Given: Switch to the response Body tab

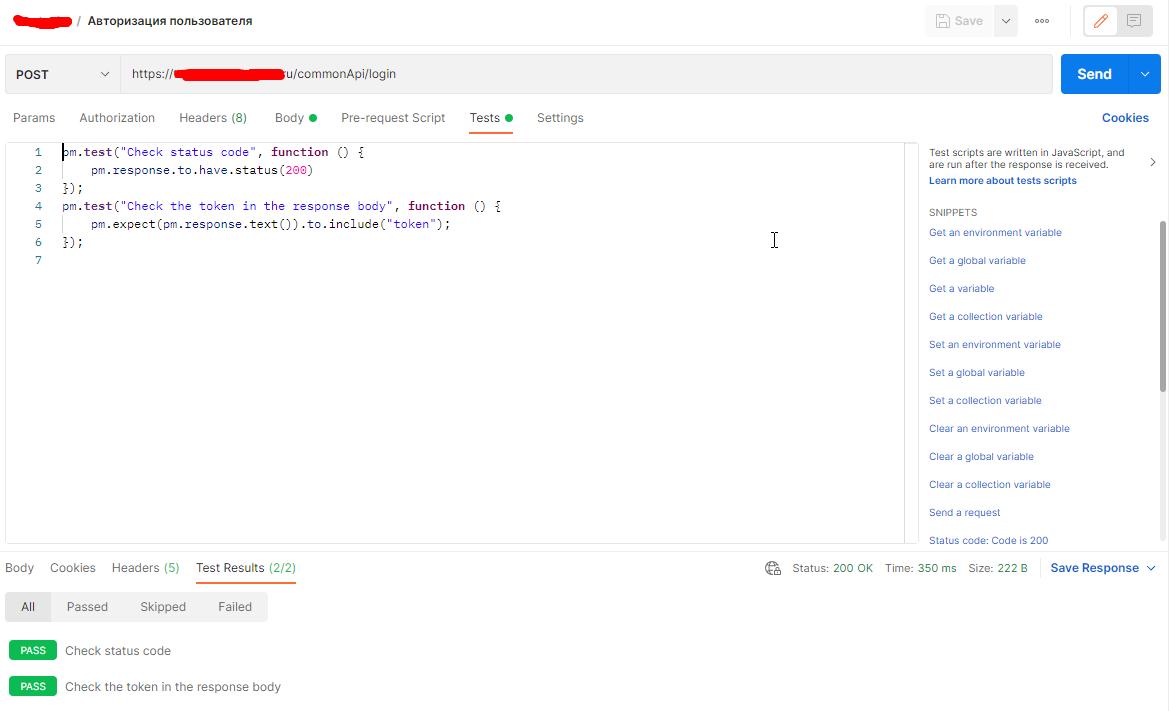Looking at the screenshot, I should tap(19, 567).
